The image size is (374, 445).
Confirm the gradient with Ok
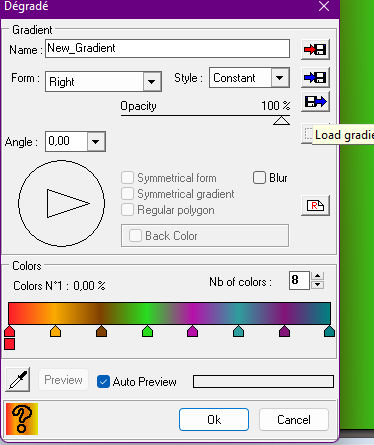pyautogui.click(x=214, y=420)
